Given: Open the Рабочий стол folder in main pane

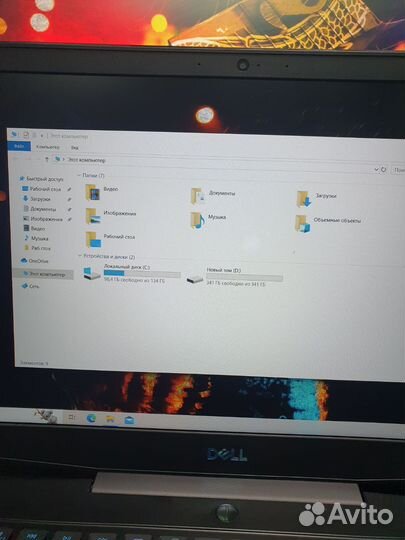Looking at the screenshot, I should 110,239.
